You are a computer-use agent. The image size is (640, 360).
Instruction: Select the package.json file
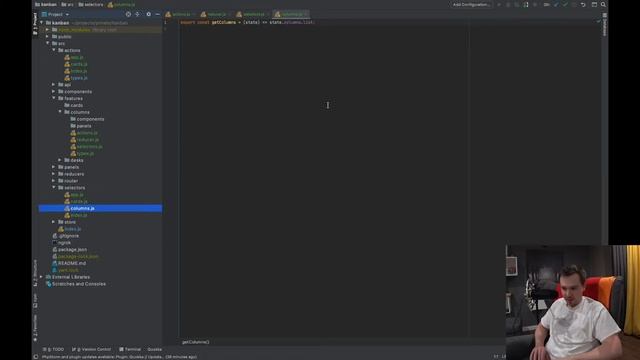click(x=69, y=249)
